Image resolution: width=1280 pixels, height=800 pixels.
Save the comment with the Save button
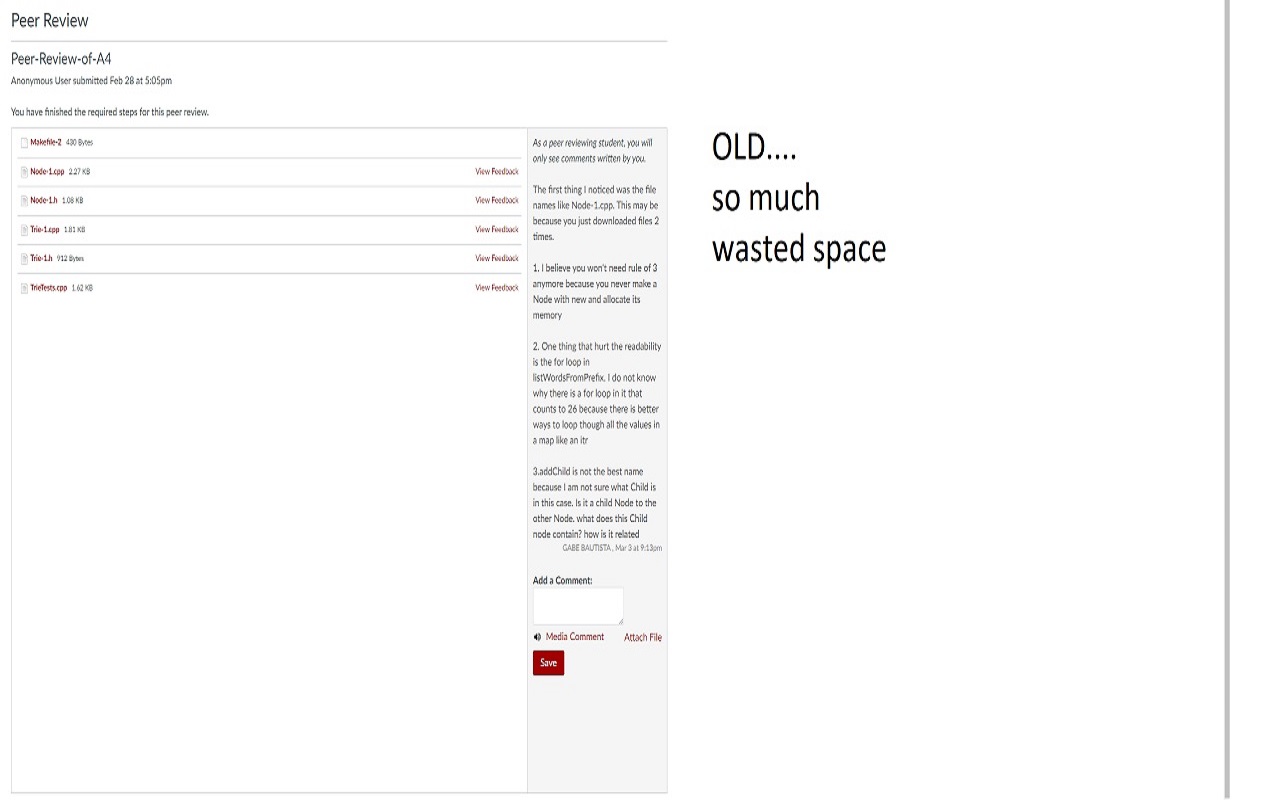click(x=548, y=663)
